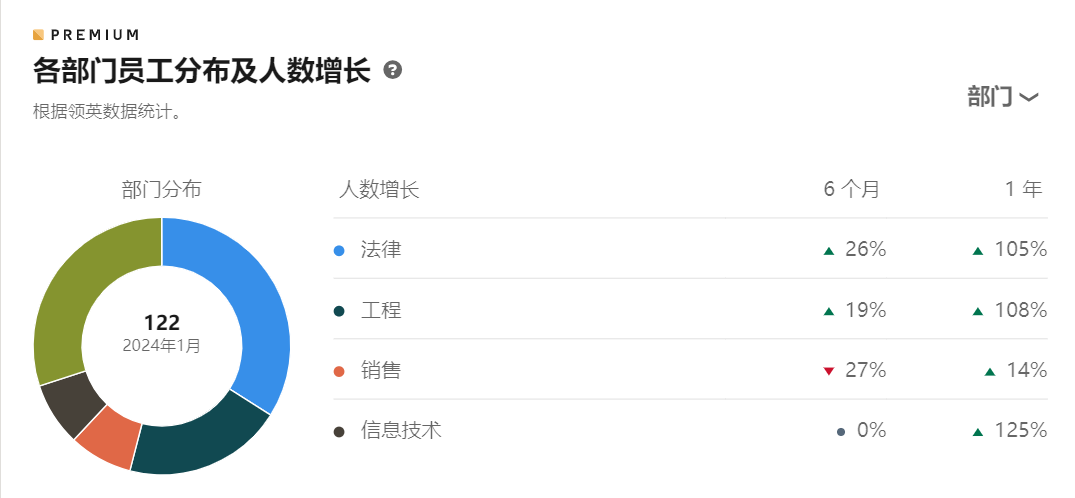Click the 122 total in donut center
The width and height of the screenshot is (1075, 498).
click(x=162, y=322)
